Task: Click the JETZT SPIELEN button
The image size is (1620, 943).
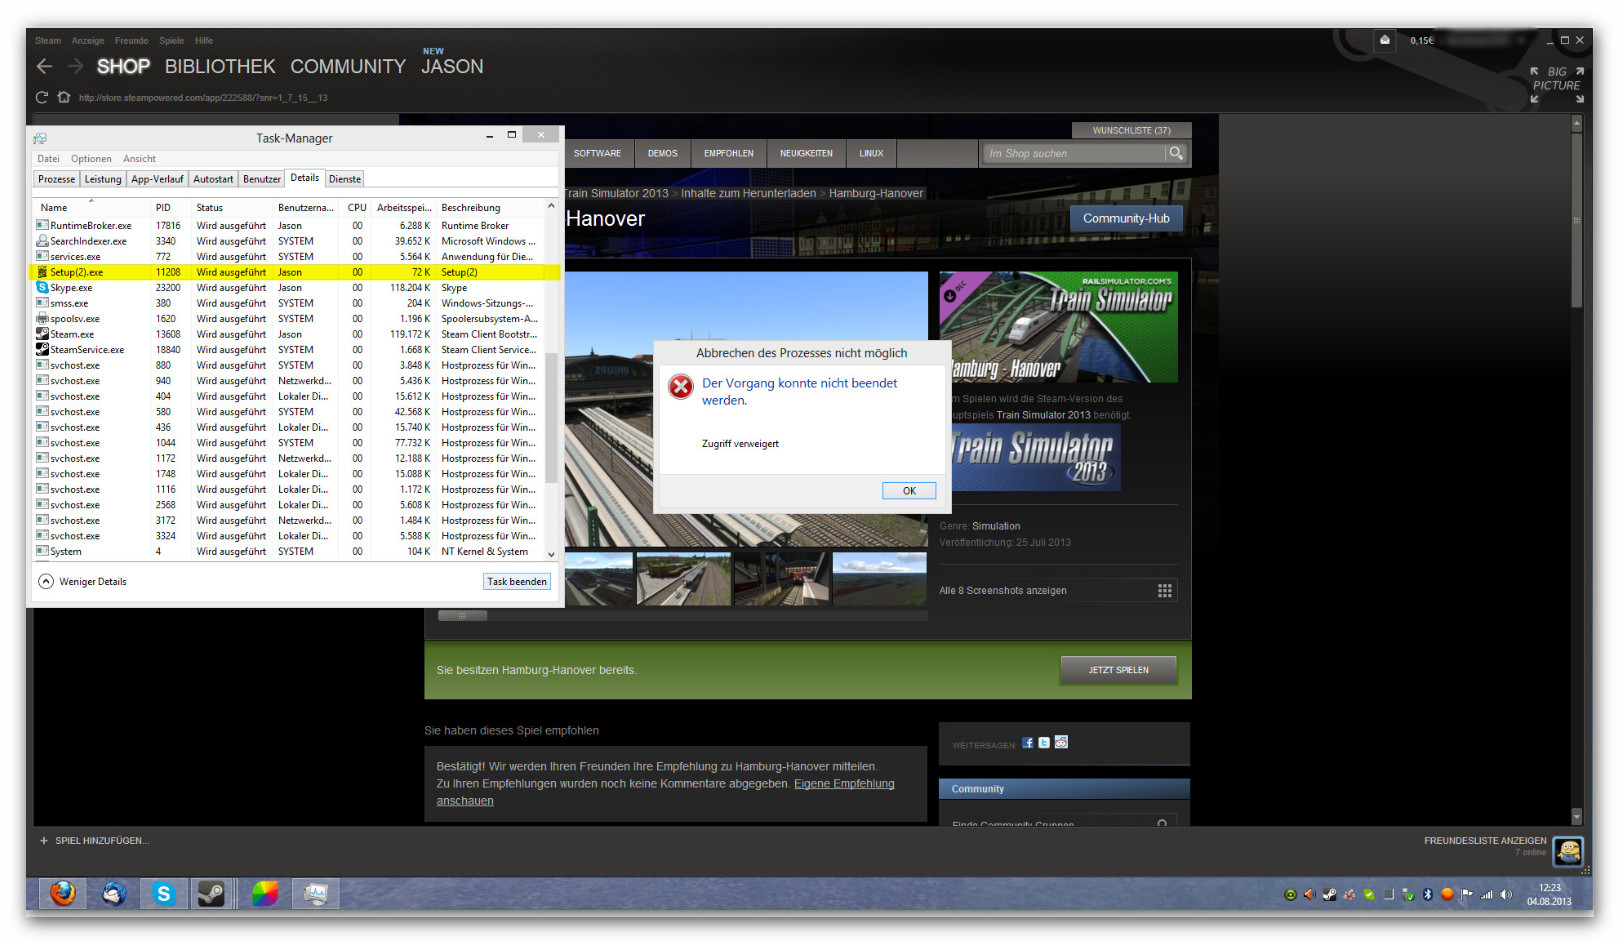Action: click(1118, 670)
